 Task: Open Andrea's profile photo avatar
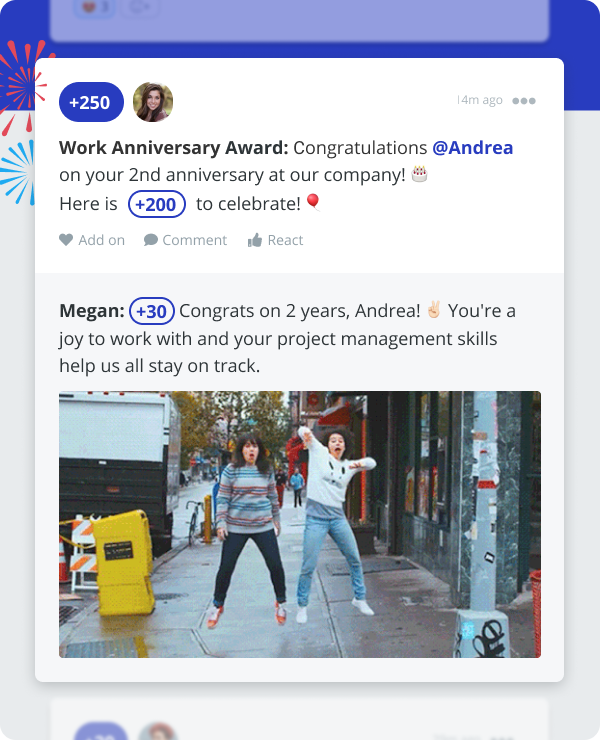coord(153,102)
